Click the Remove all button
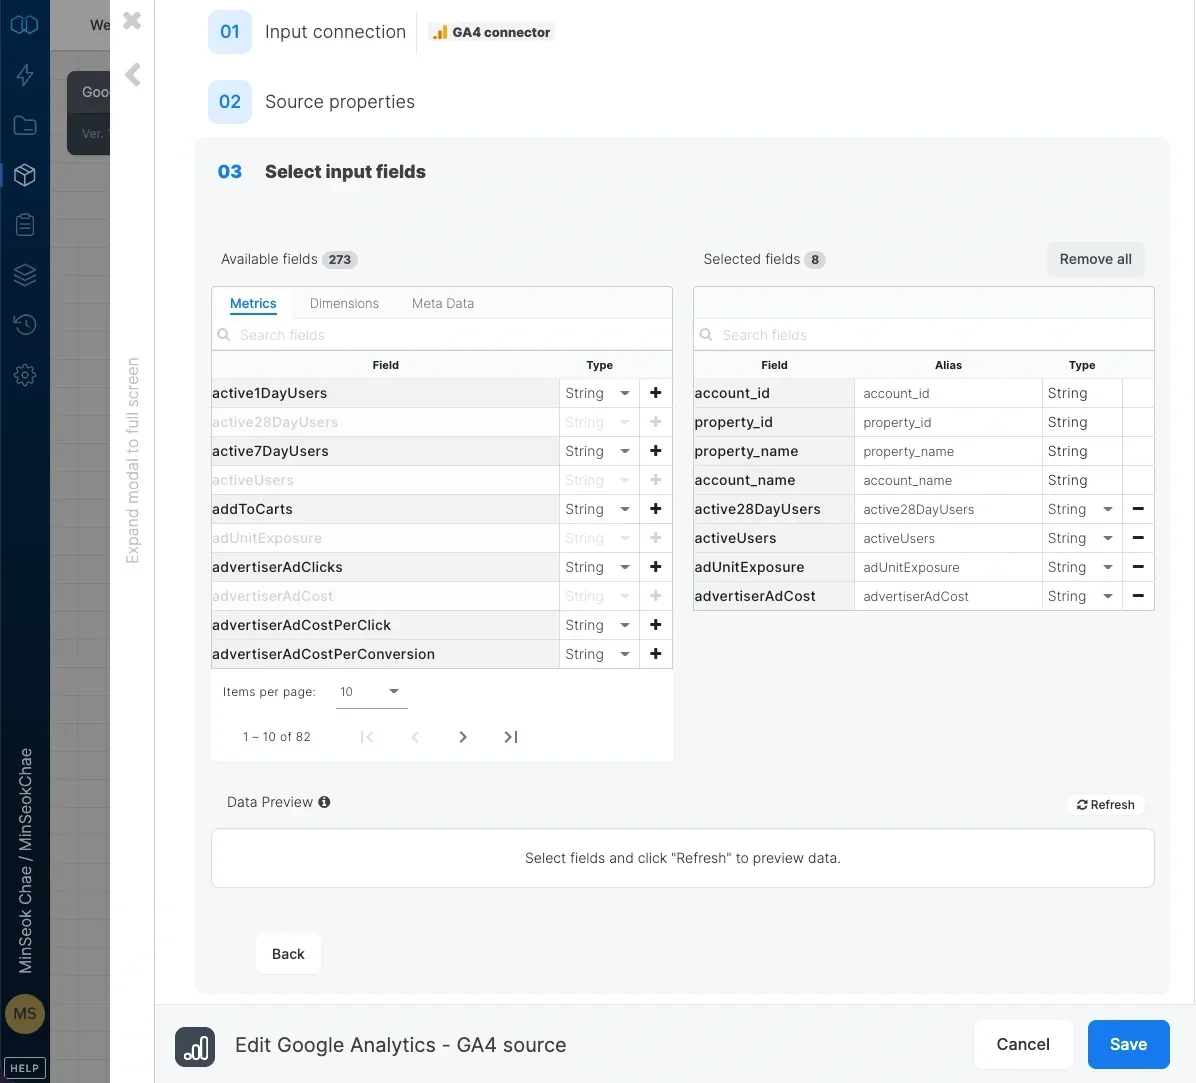Screen dimensions: 1196x1083 pos(1095,259)
